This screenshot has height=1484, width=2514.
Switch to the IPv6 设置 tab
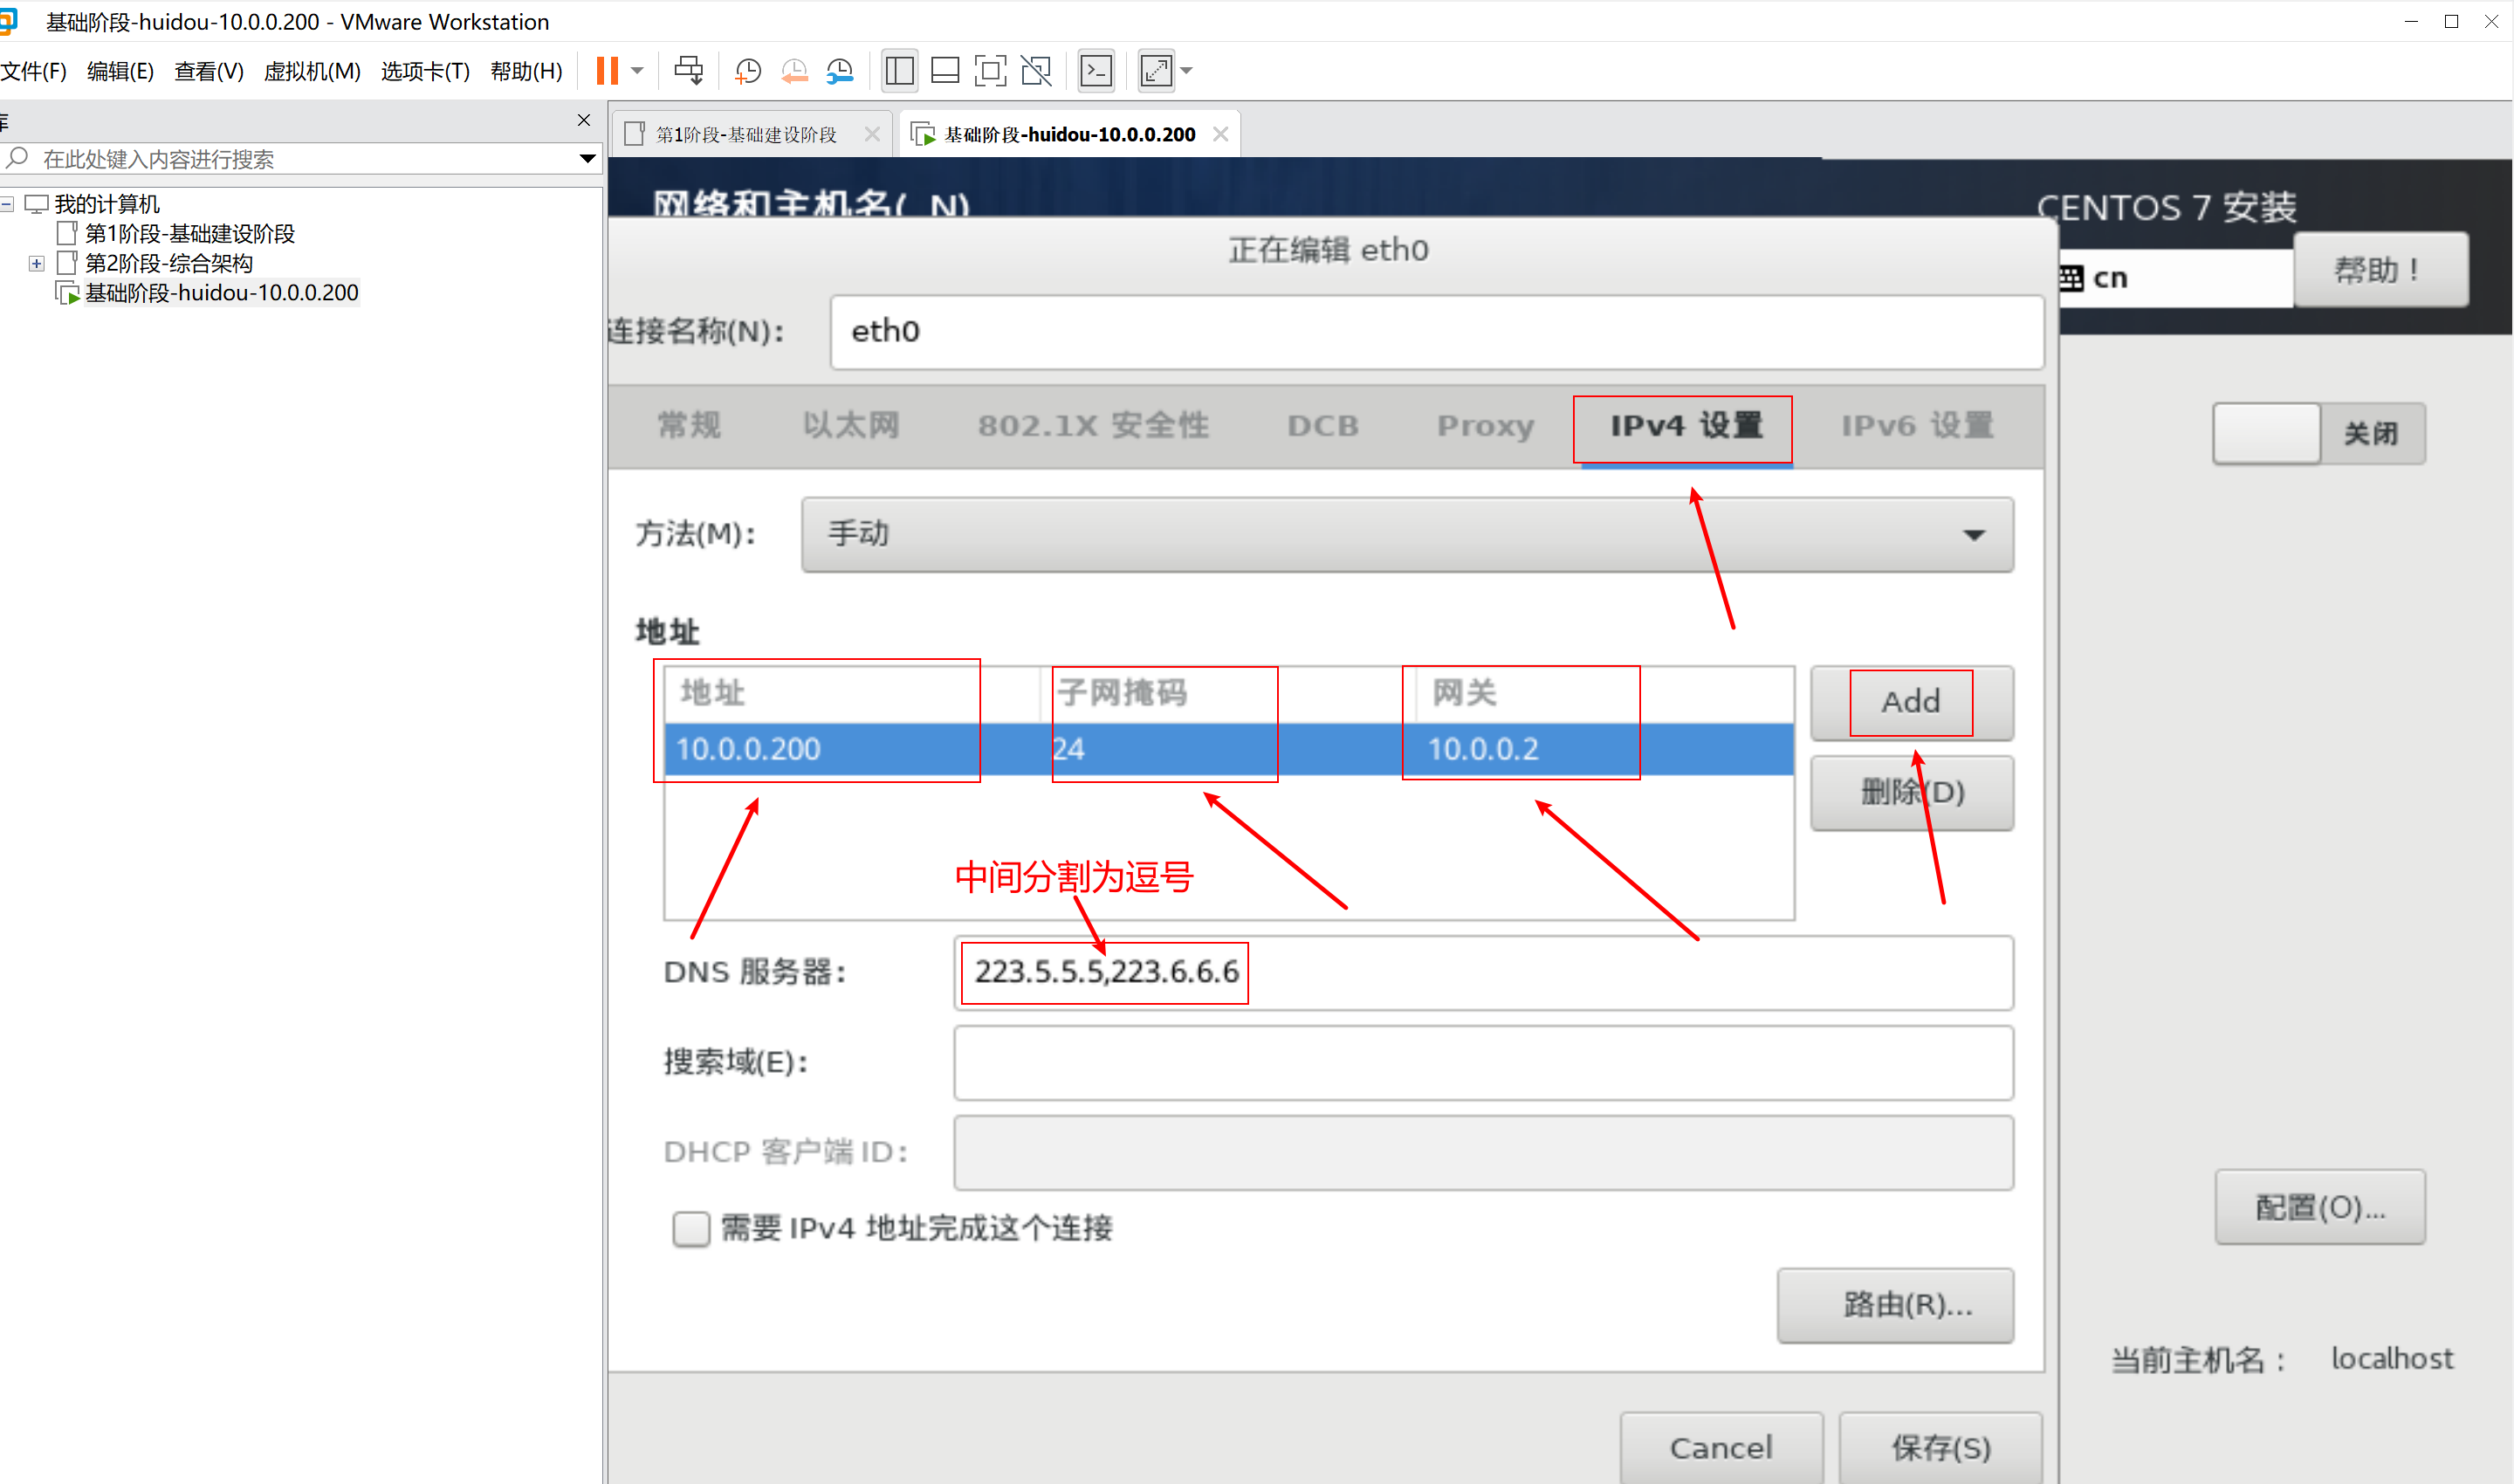1917,426
